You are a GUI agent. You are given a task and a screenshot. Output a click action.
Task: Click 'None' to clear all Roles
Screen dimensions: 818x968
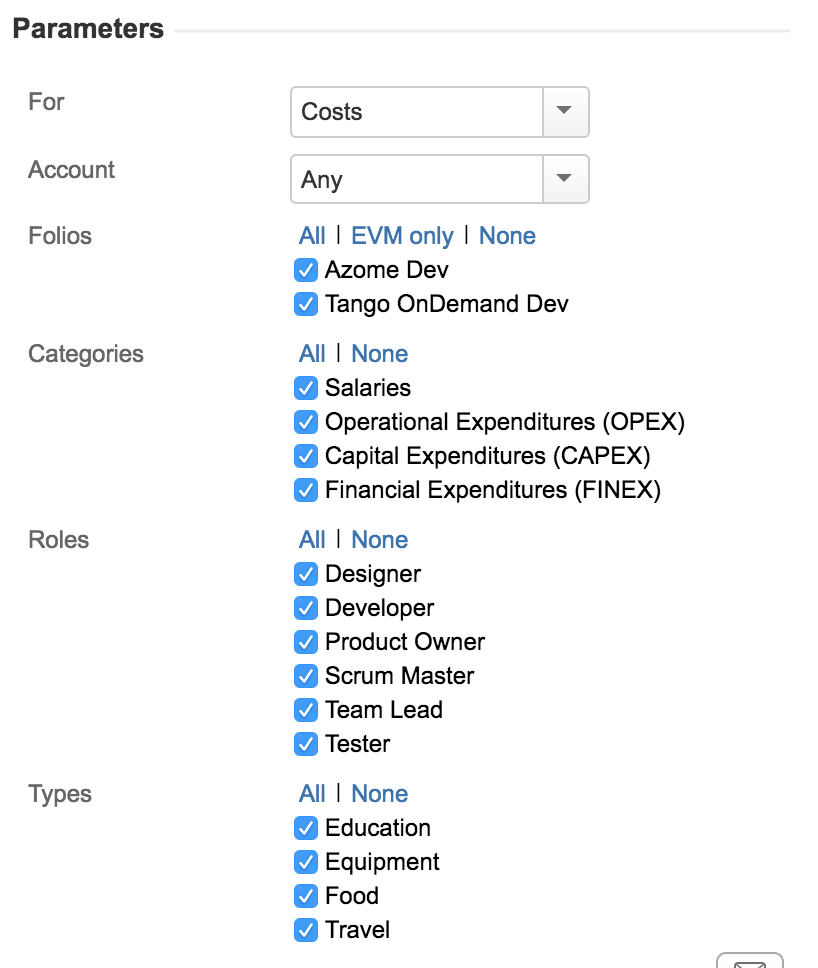coord(380,540)
